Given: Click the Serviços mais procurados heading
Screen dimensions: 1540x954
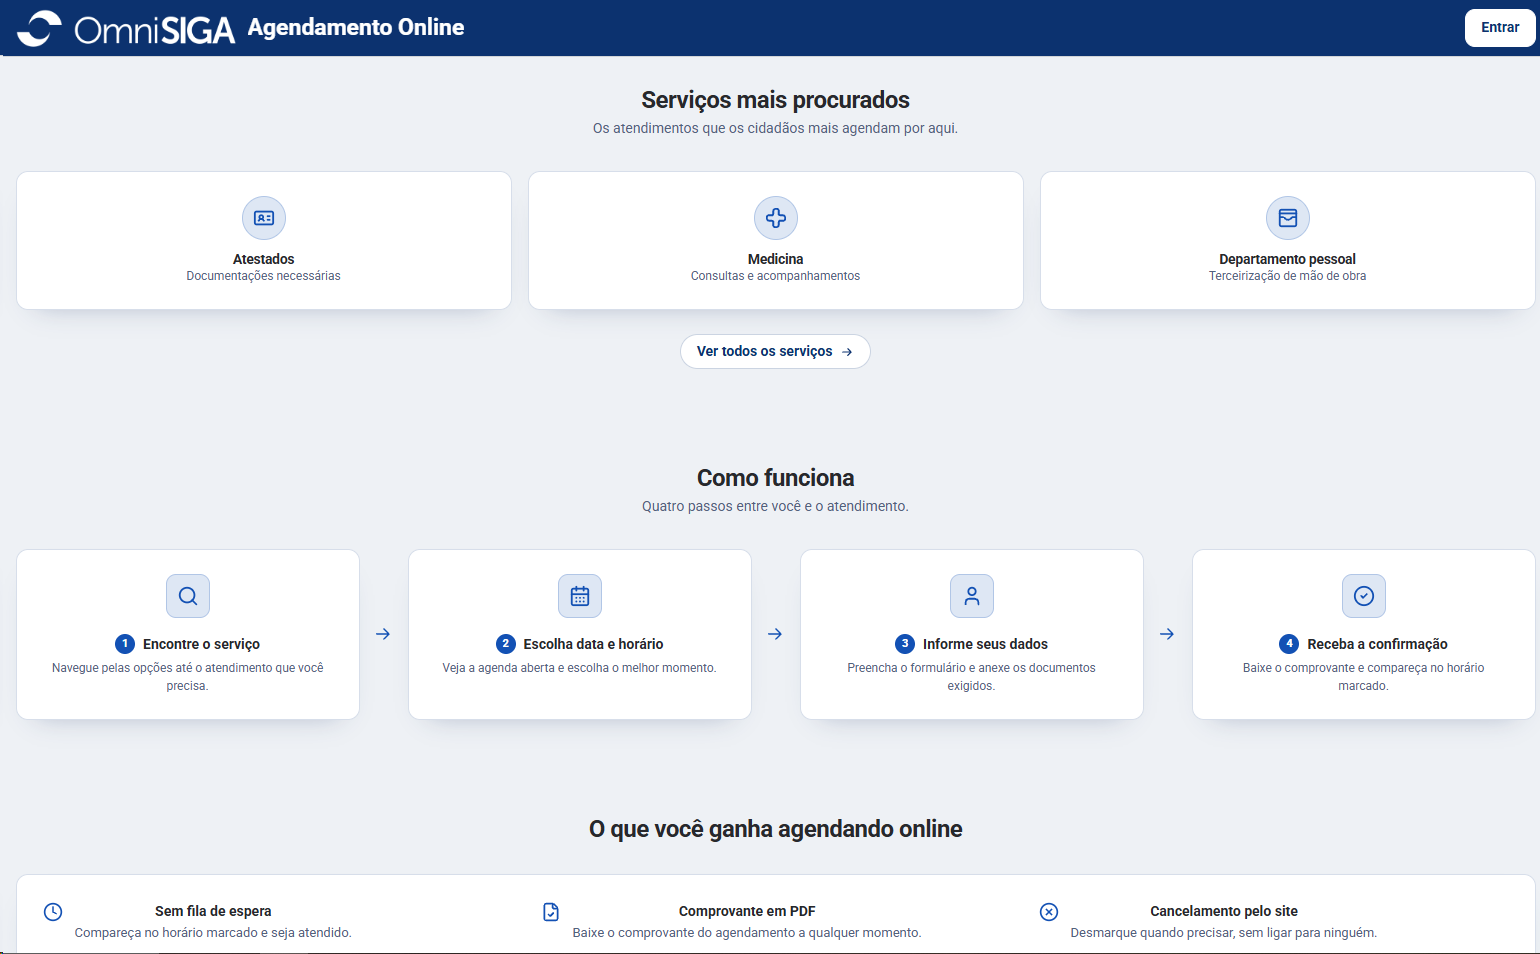Looking at the screenshot, I should (776, 100).
